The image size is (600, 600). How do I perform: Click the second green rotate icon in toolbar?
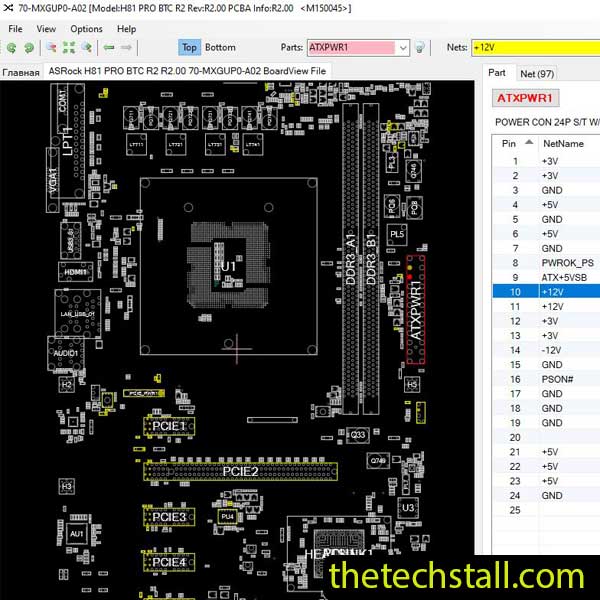[x=28, y=47]
